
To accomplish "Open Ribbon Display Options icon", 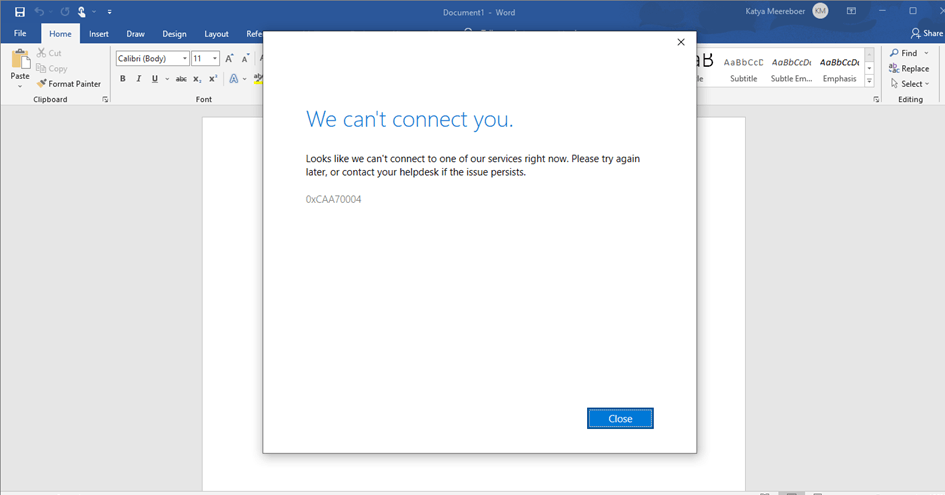I will 851,11.
